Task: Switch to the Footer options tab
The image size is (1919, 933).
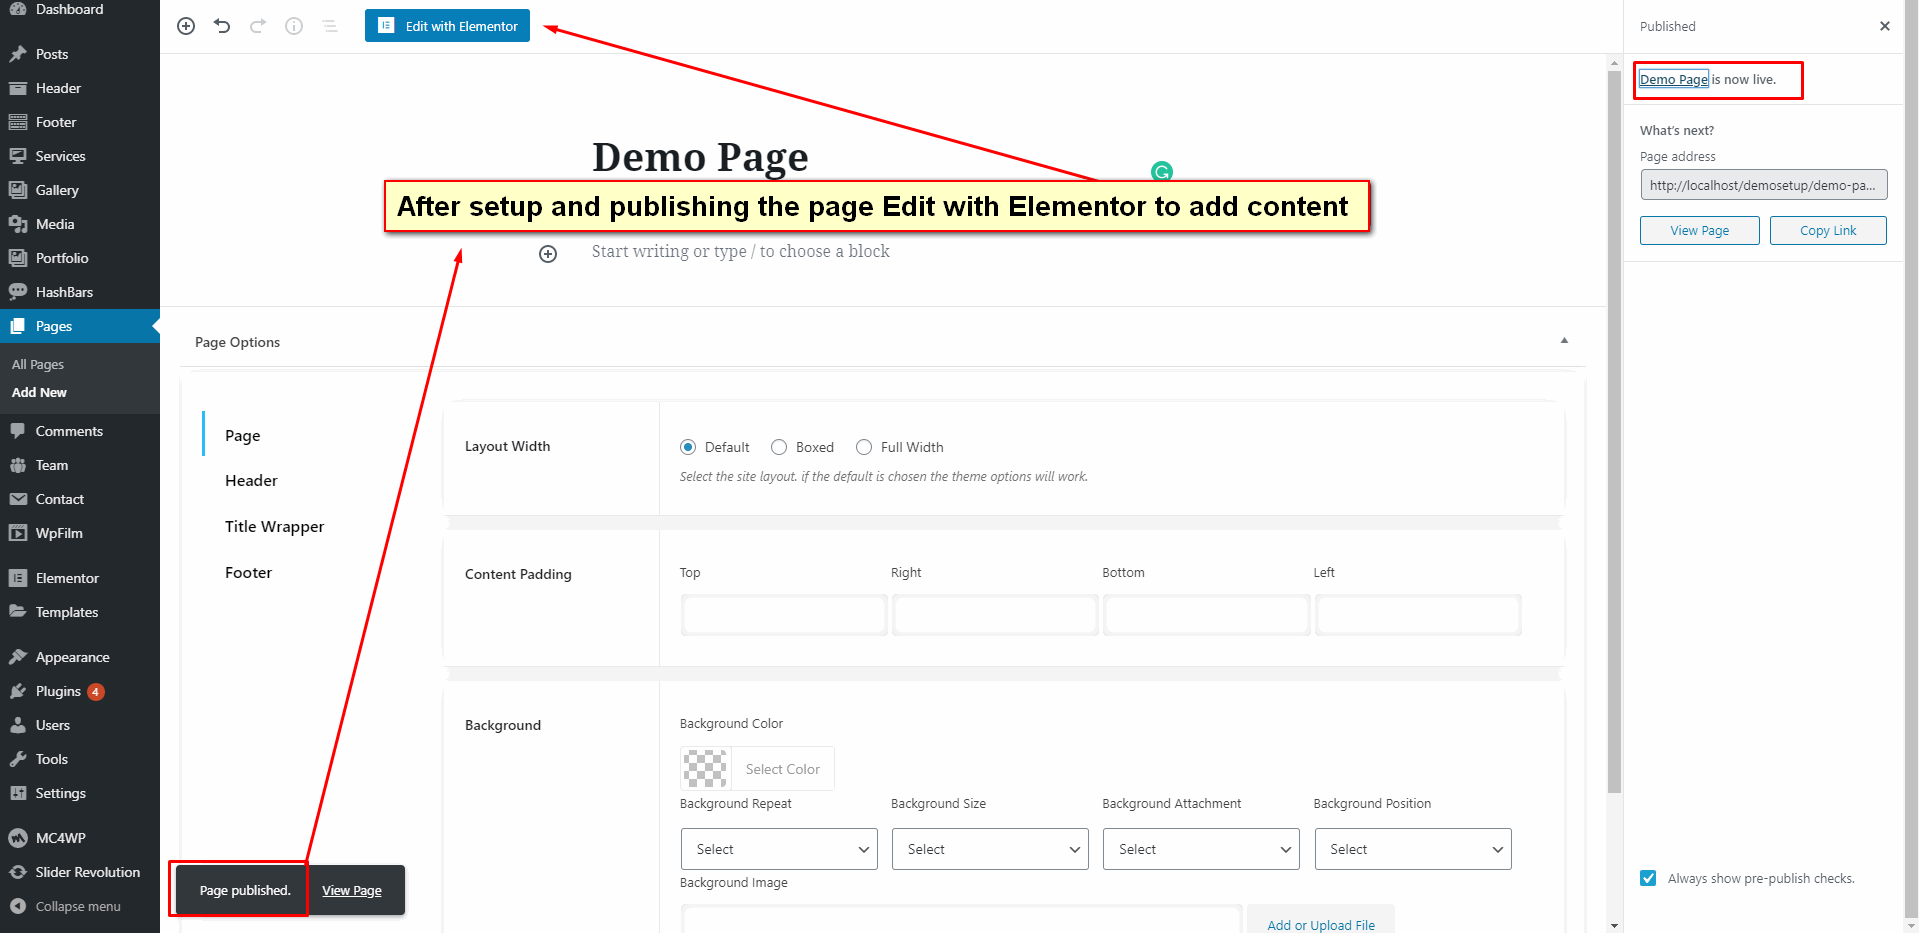Action: click(x=248, y=573)
